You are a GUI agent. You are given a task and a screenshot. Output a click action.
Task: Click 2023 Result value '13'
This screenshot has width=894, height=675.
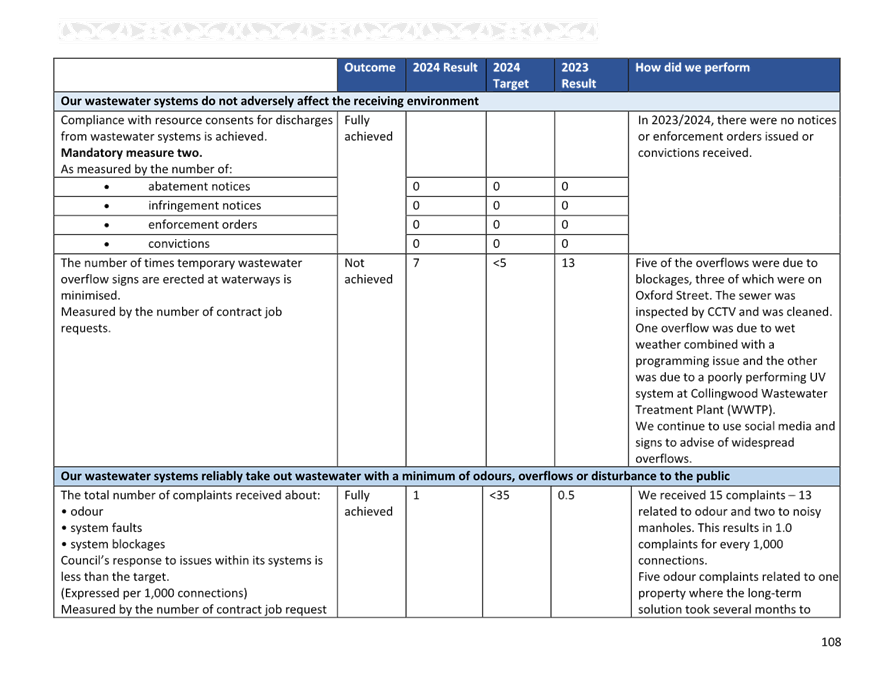pos(568,263)
